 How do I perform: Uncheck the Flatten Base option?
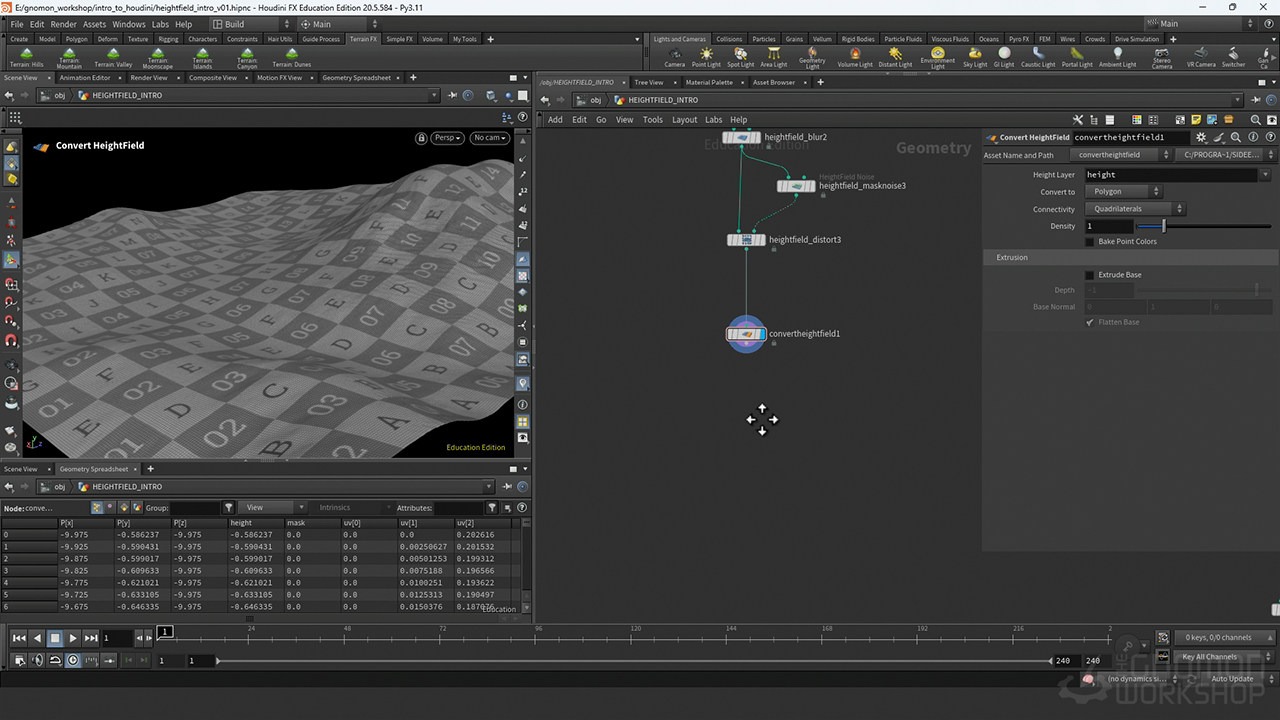(x=1090, y=322)
